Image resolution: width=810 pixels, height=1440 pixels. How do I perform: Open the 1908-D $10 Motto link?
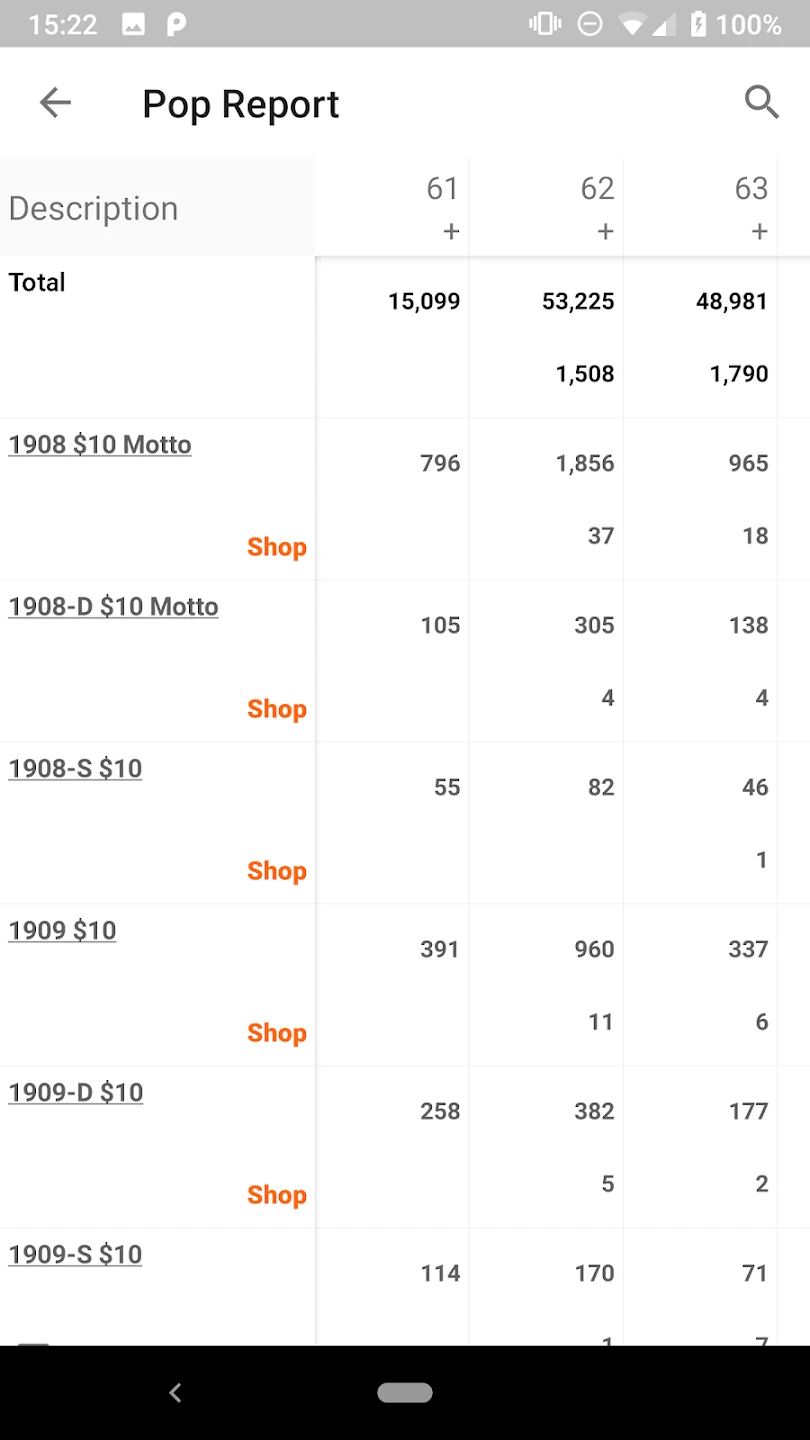click(113, 606)
